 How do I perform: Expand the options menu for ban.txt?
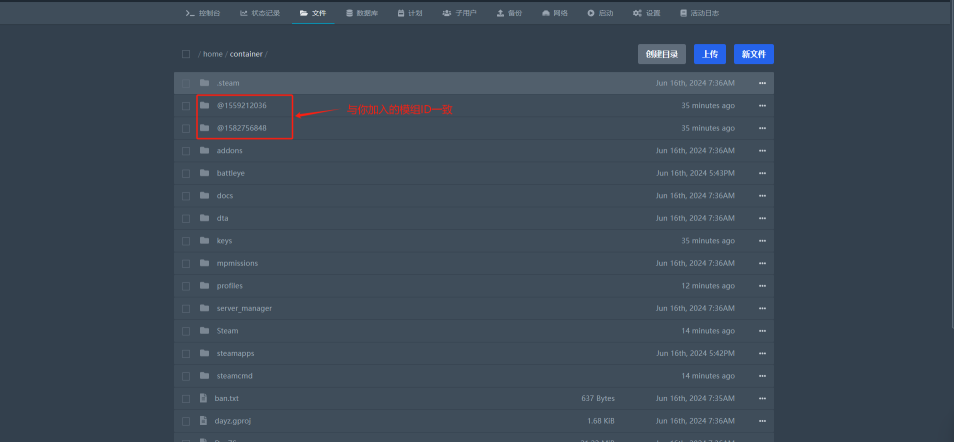(762, 398)
